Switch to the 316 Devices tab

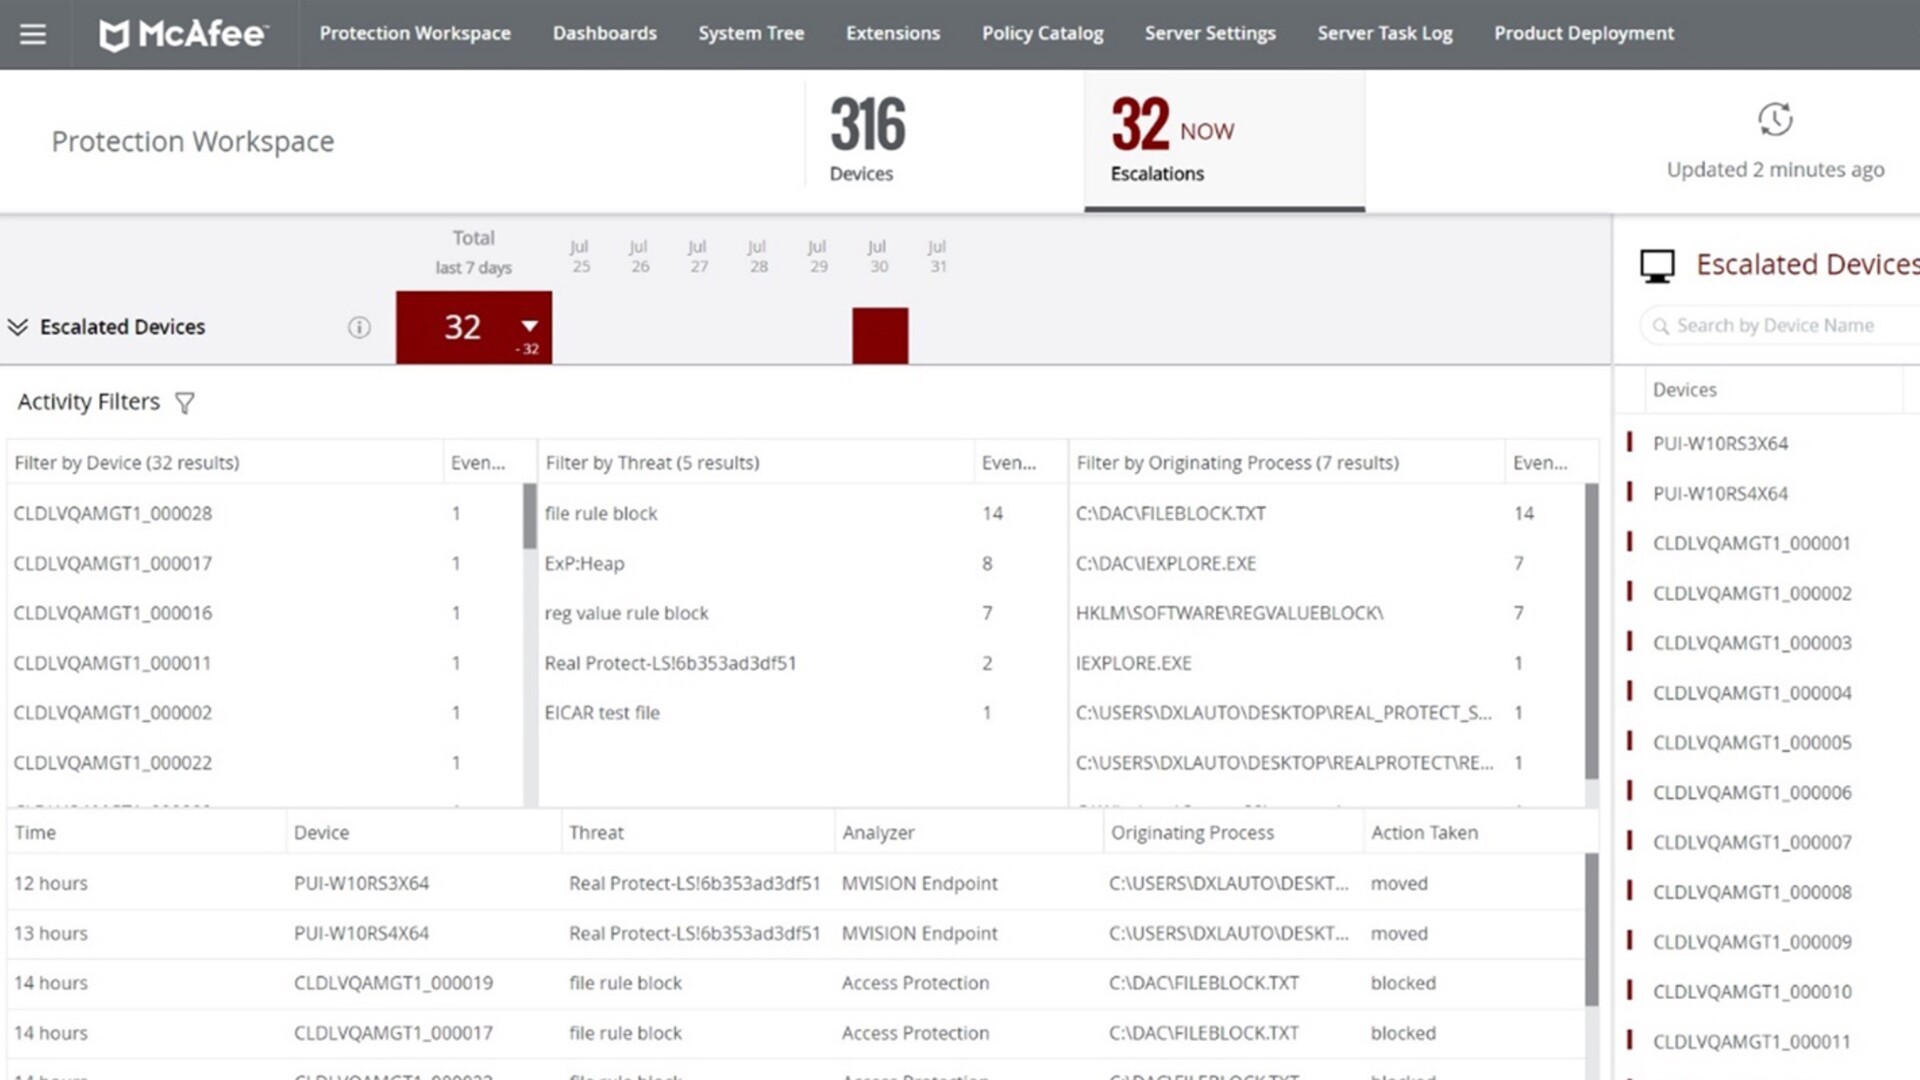coord(865,140)
